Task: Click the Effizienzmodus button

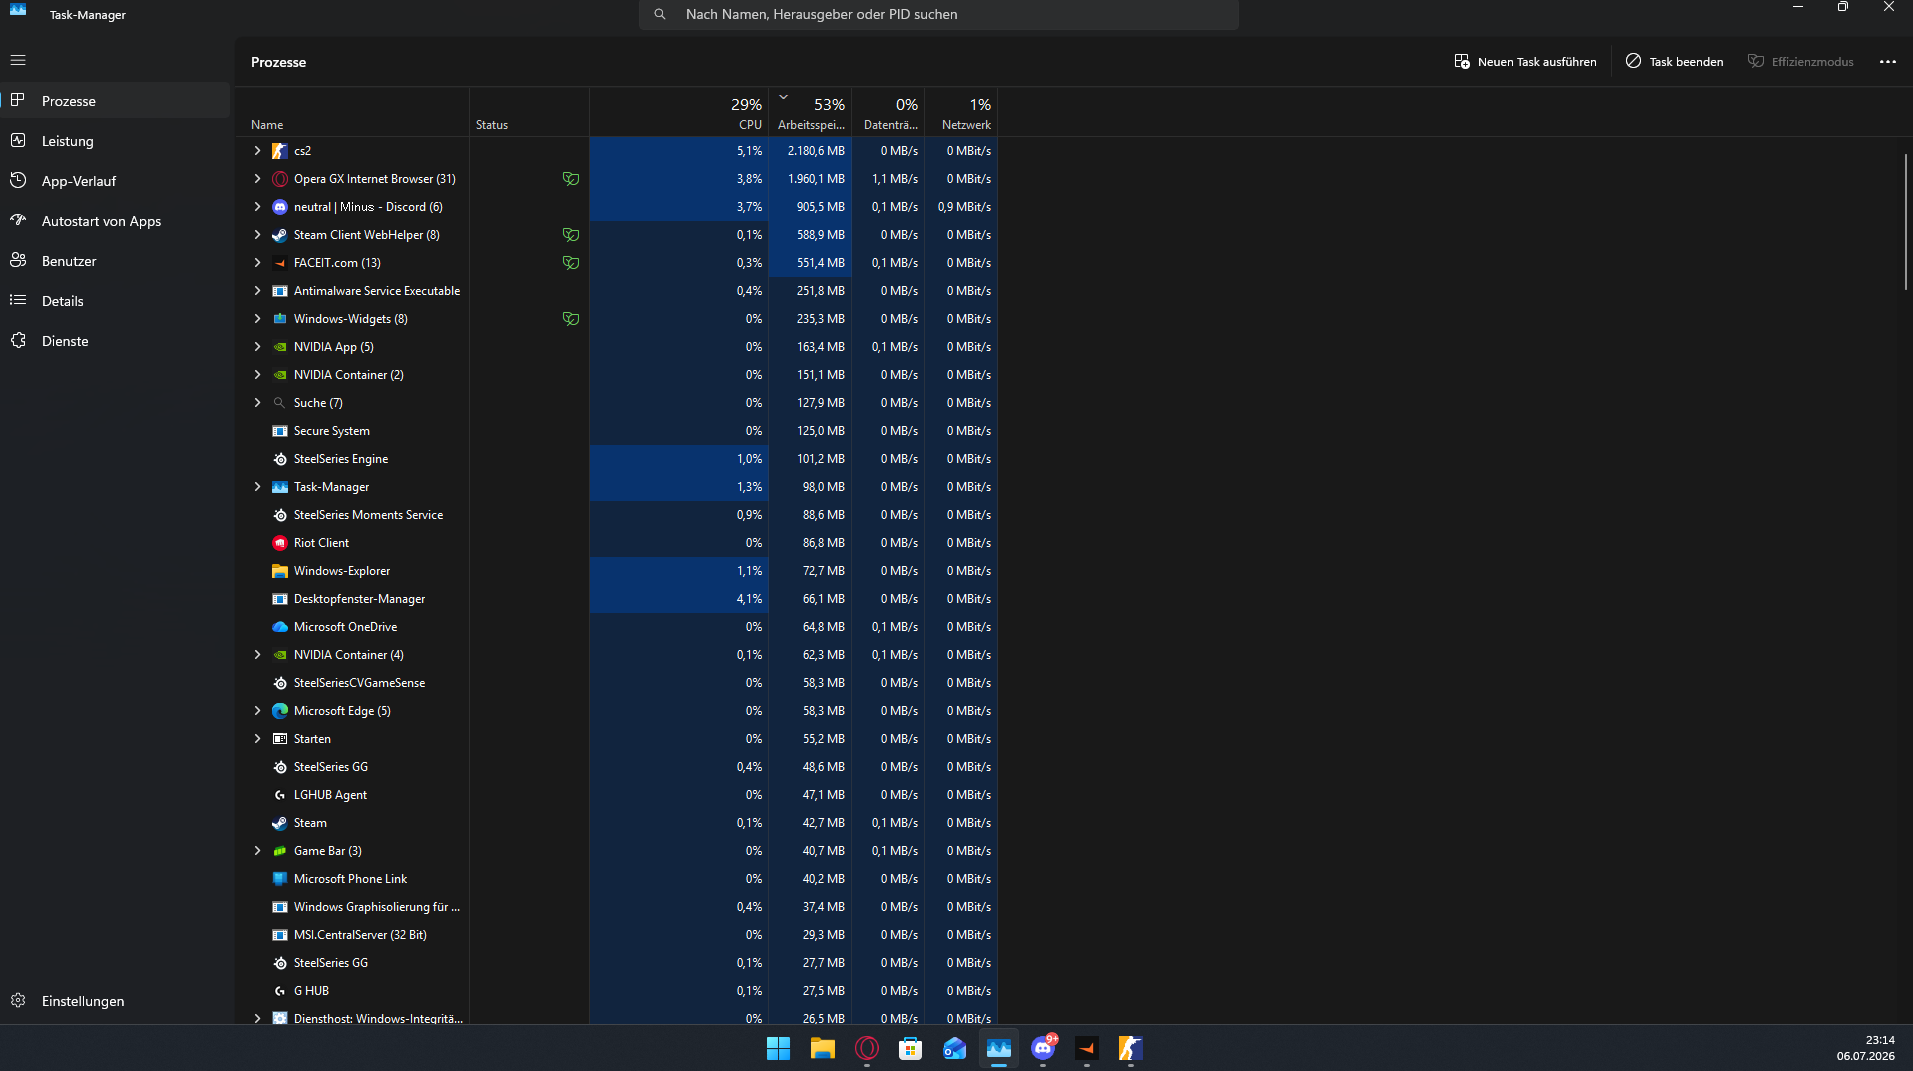Action: [1801, 62]
